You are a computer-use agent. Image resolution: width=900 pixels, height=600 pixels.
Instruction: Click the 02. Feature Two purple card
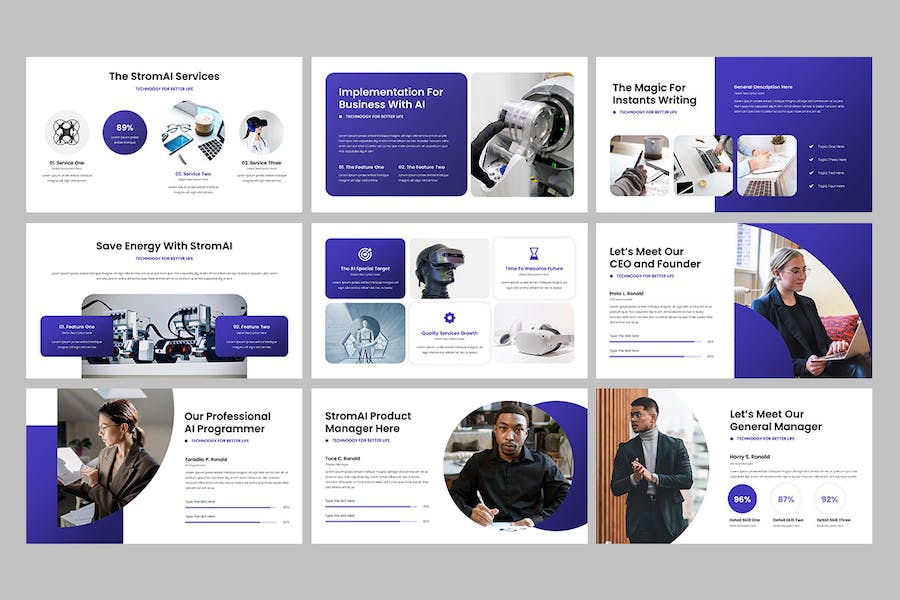coord(251,336)
